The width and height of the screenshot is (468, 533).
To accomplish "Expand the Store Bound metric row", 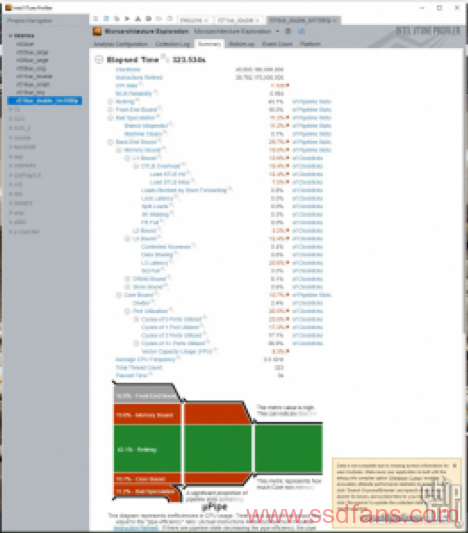I will click(127, 287).
